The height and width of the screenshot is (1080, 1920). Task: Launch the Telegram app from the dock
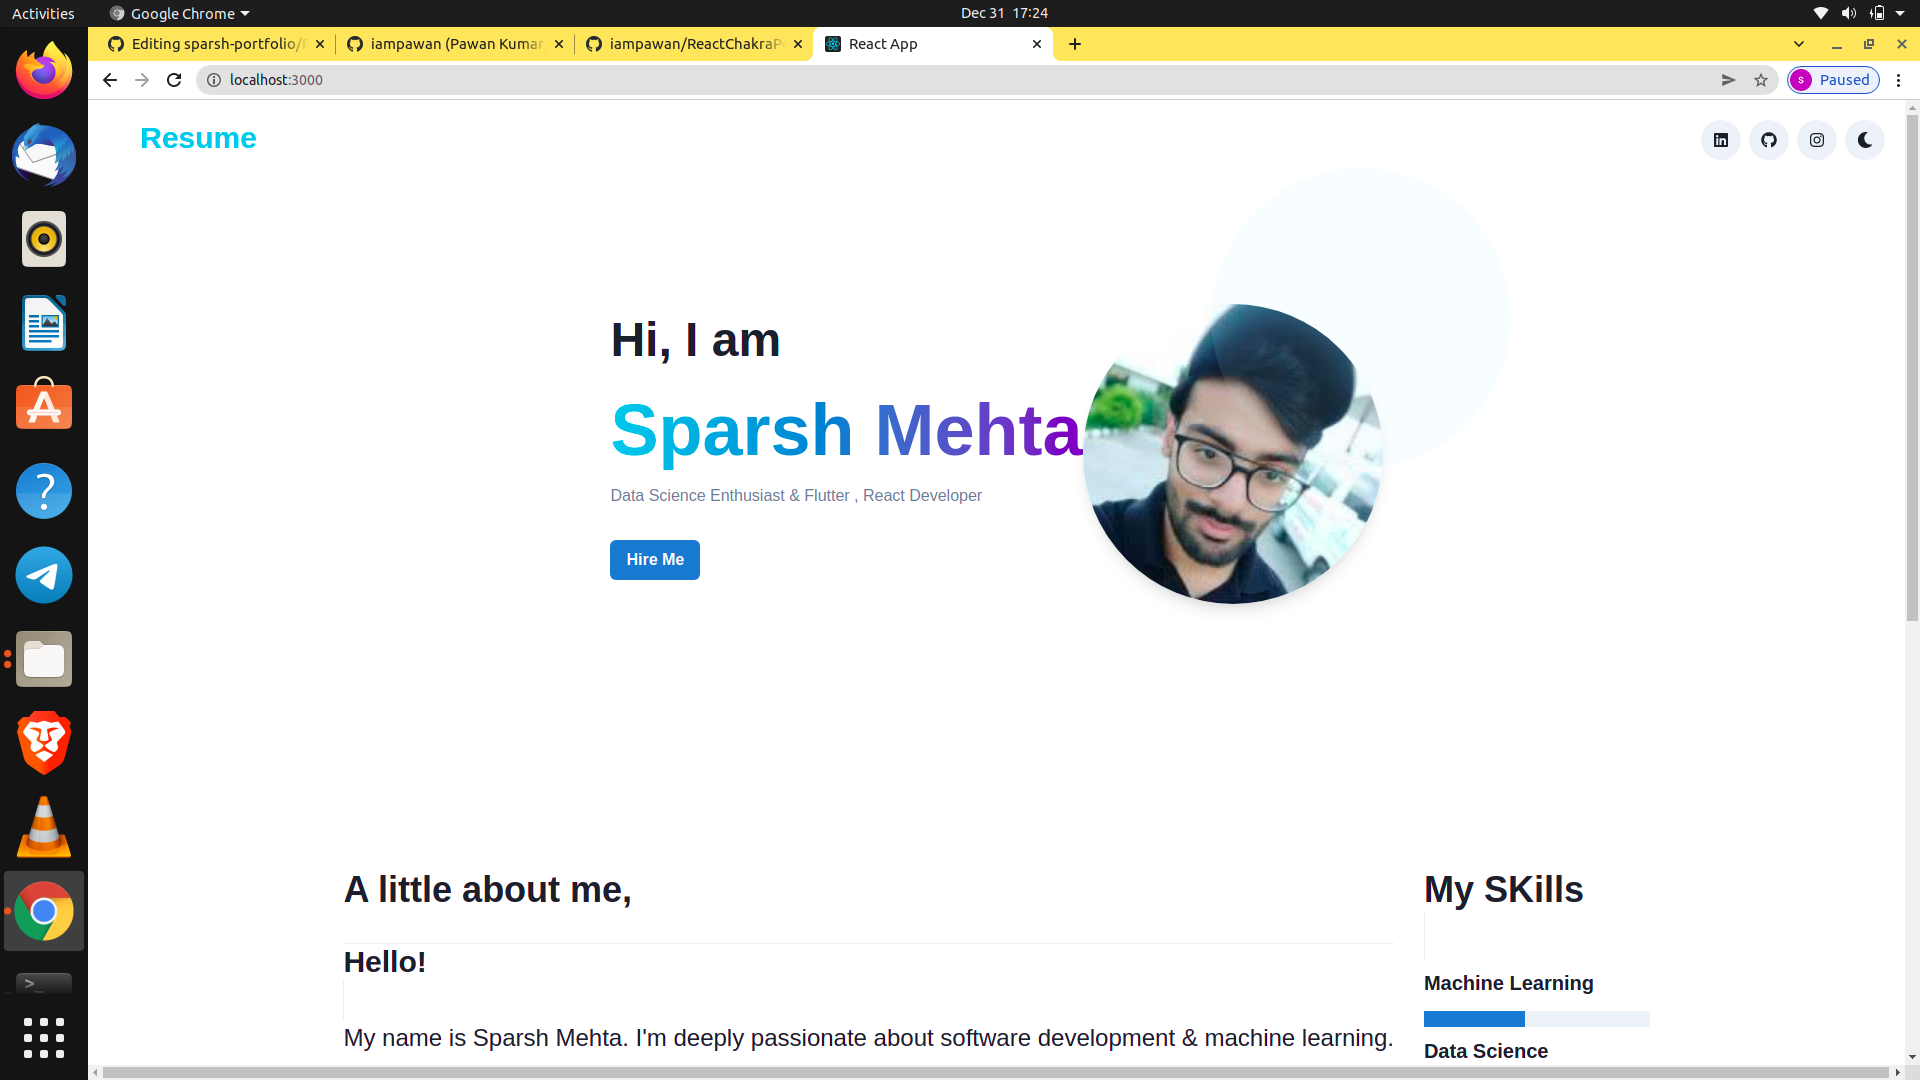point(43,575)
